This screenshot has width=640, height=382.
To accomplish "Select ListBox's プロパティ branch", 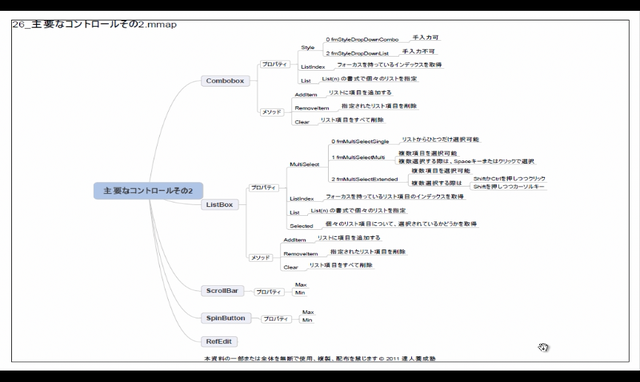I will click(263, 188).
